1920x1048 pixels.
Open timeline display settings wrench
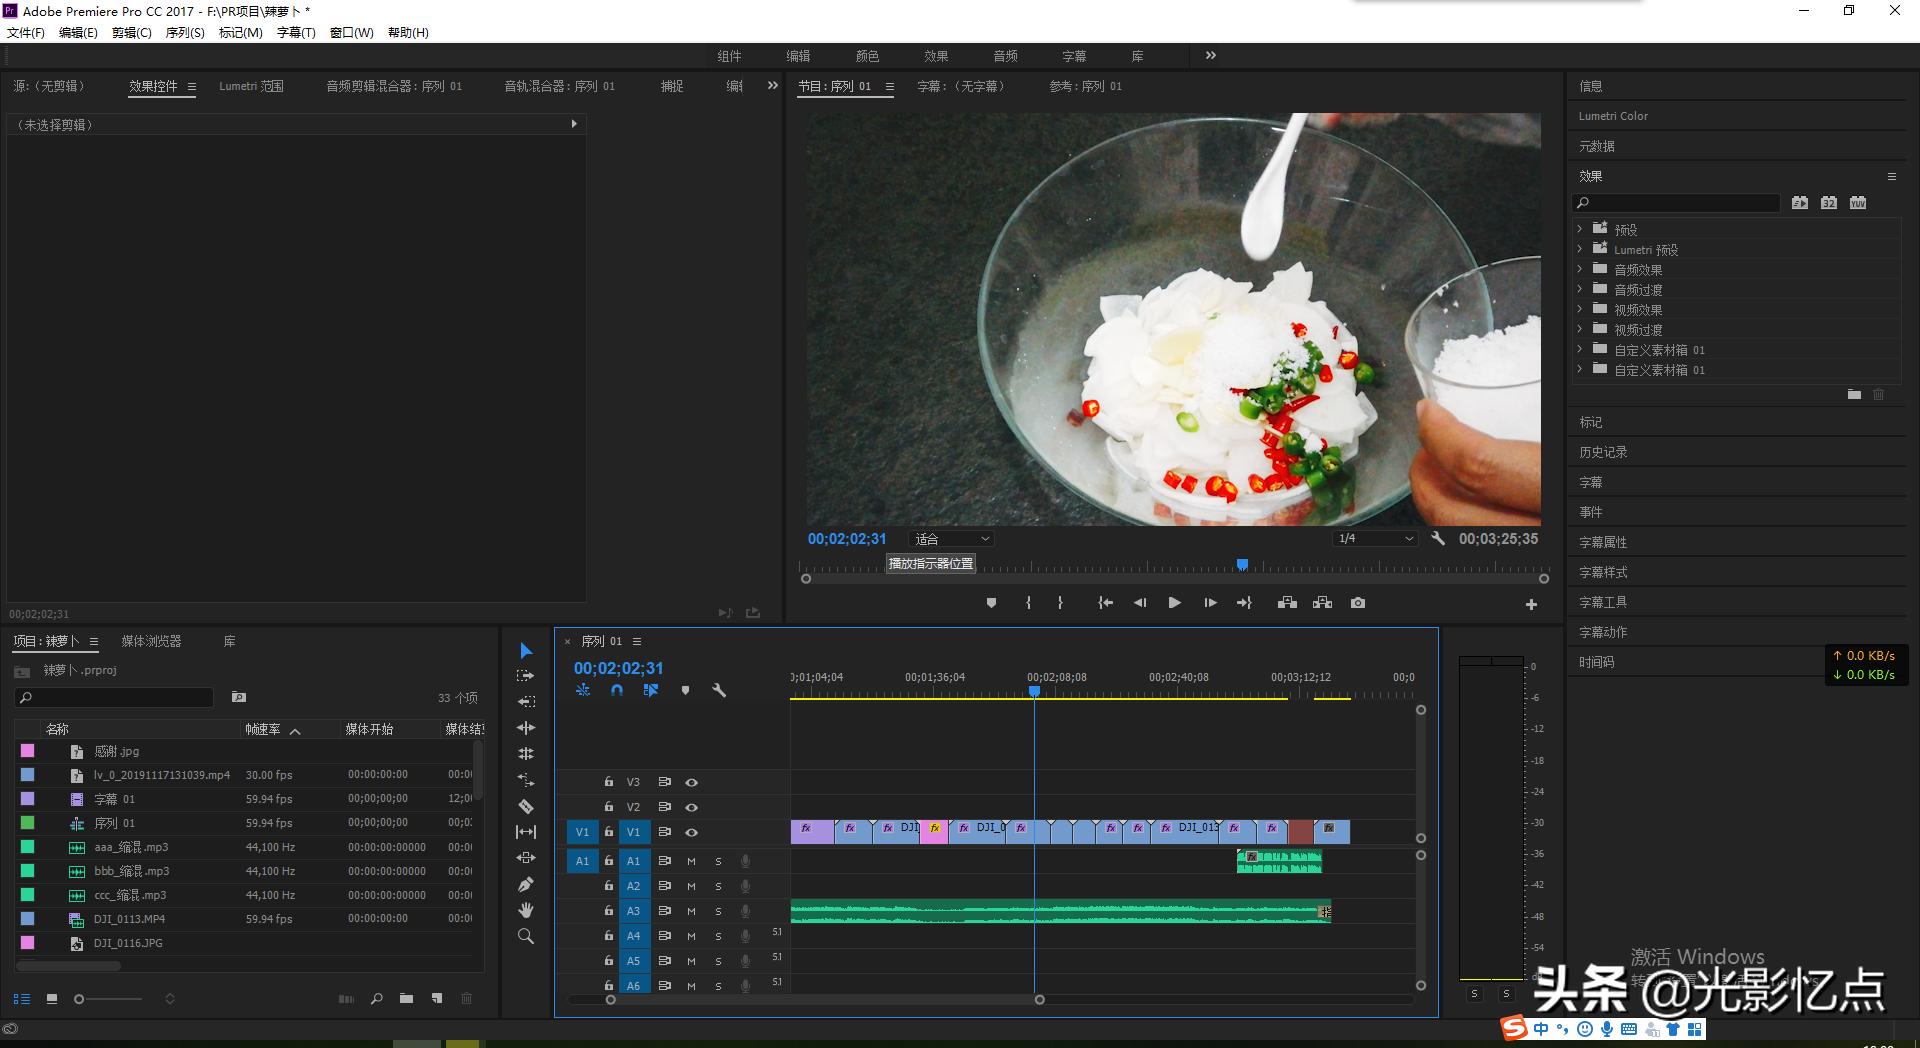[719, 690]
